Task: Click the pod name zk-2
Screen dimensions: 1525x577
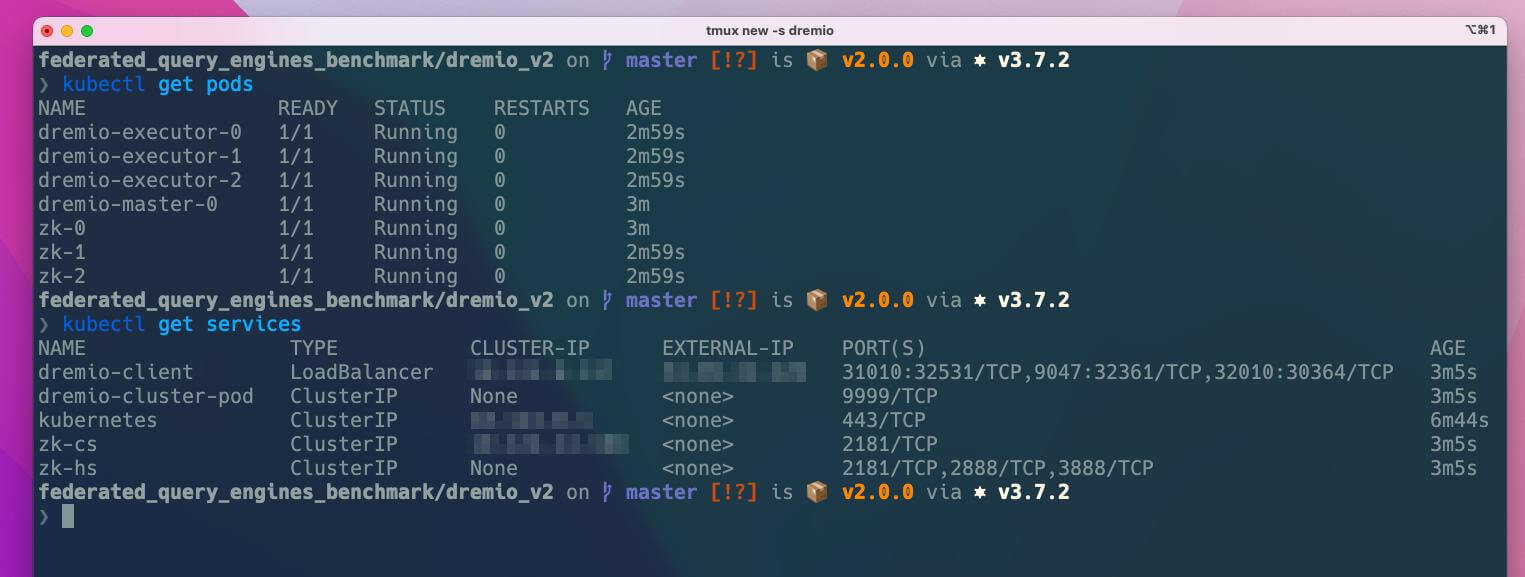Action: pyautogui.click(x=62, y=276)
